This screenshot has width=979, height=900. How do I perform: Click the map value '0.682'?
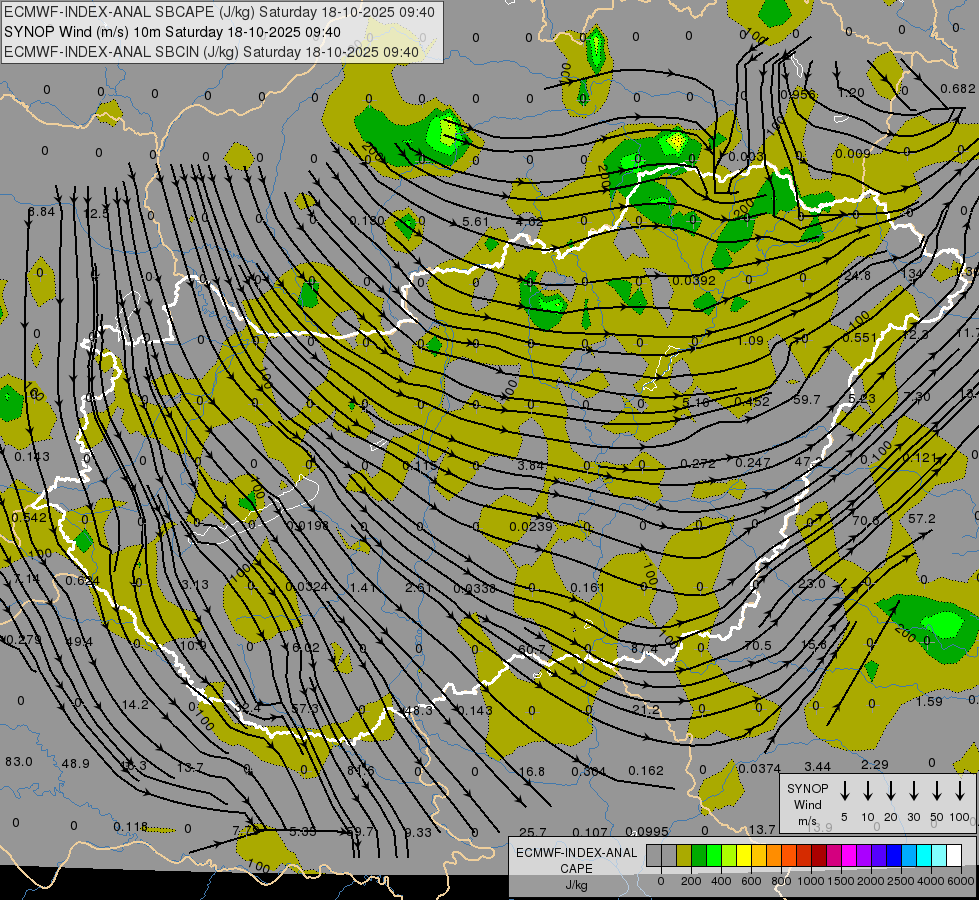pos(957,89)
